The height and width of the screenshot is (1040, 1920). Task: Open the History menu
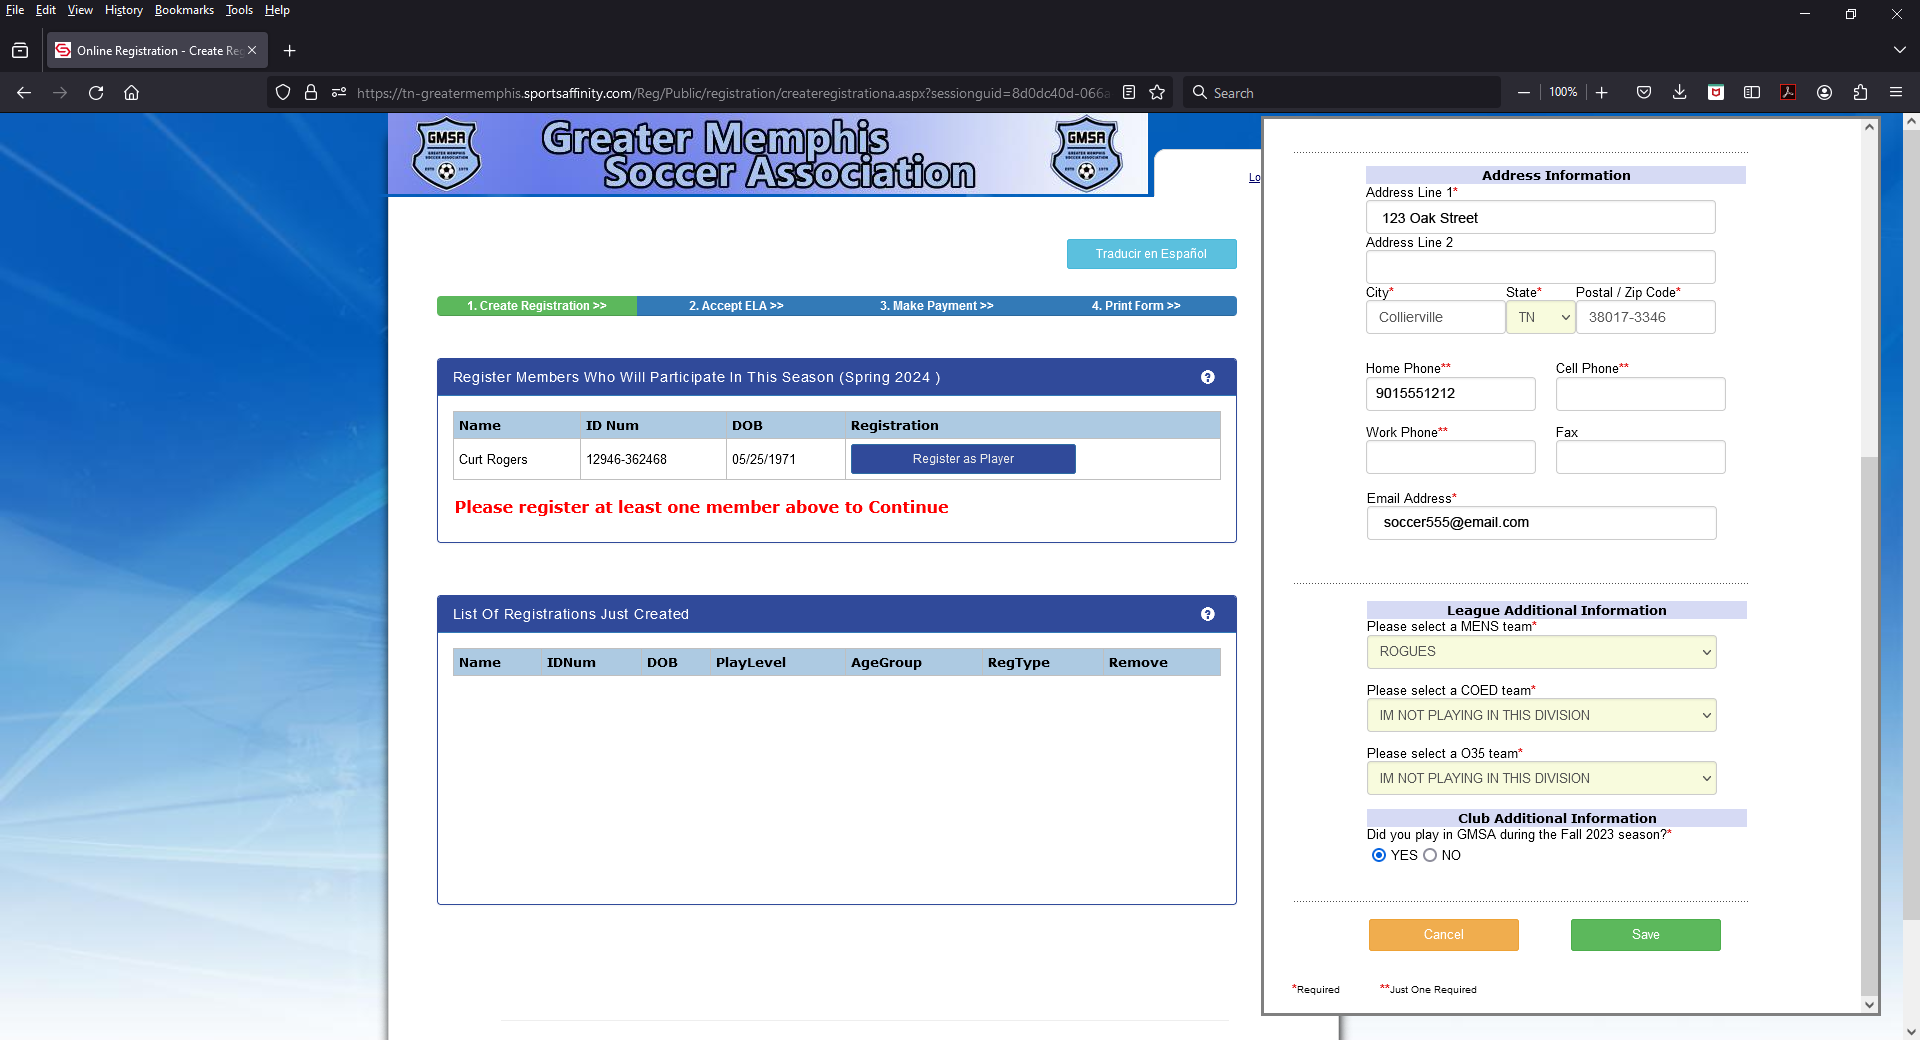(x=124, y=10)
